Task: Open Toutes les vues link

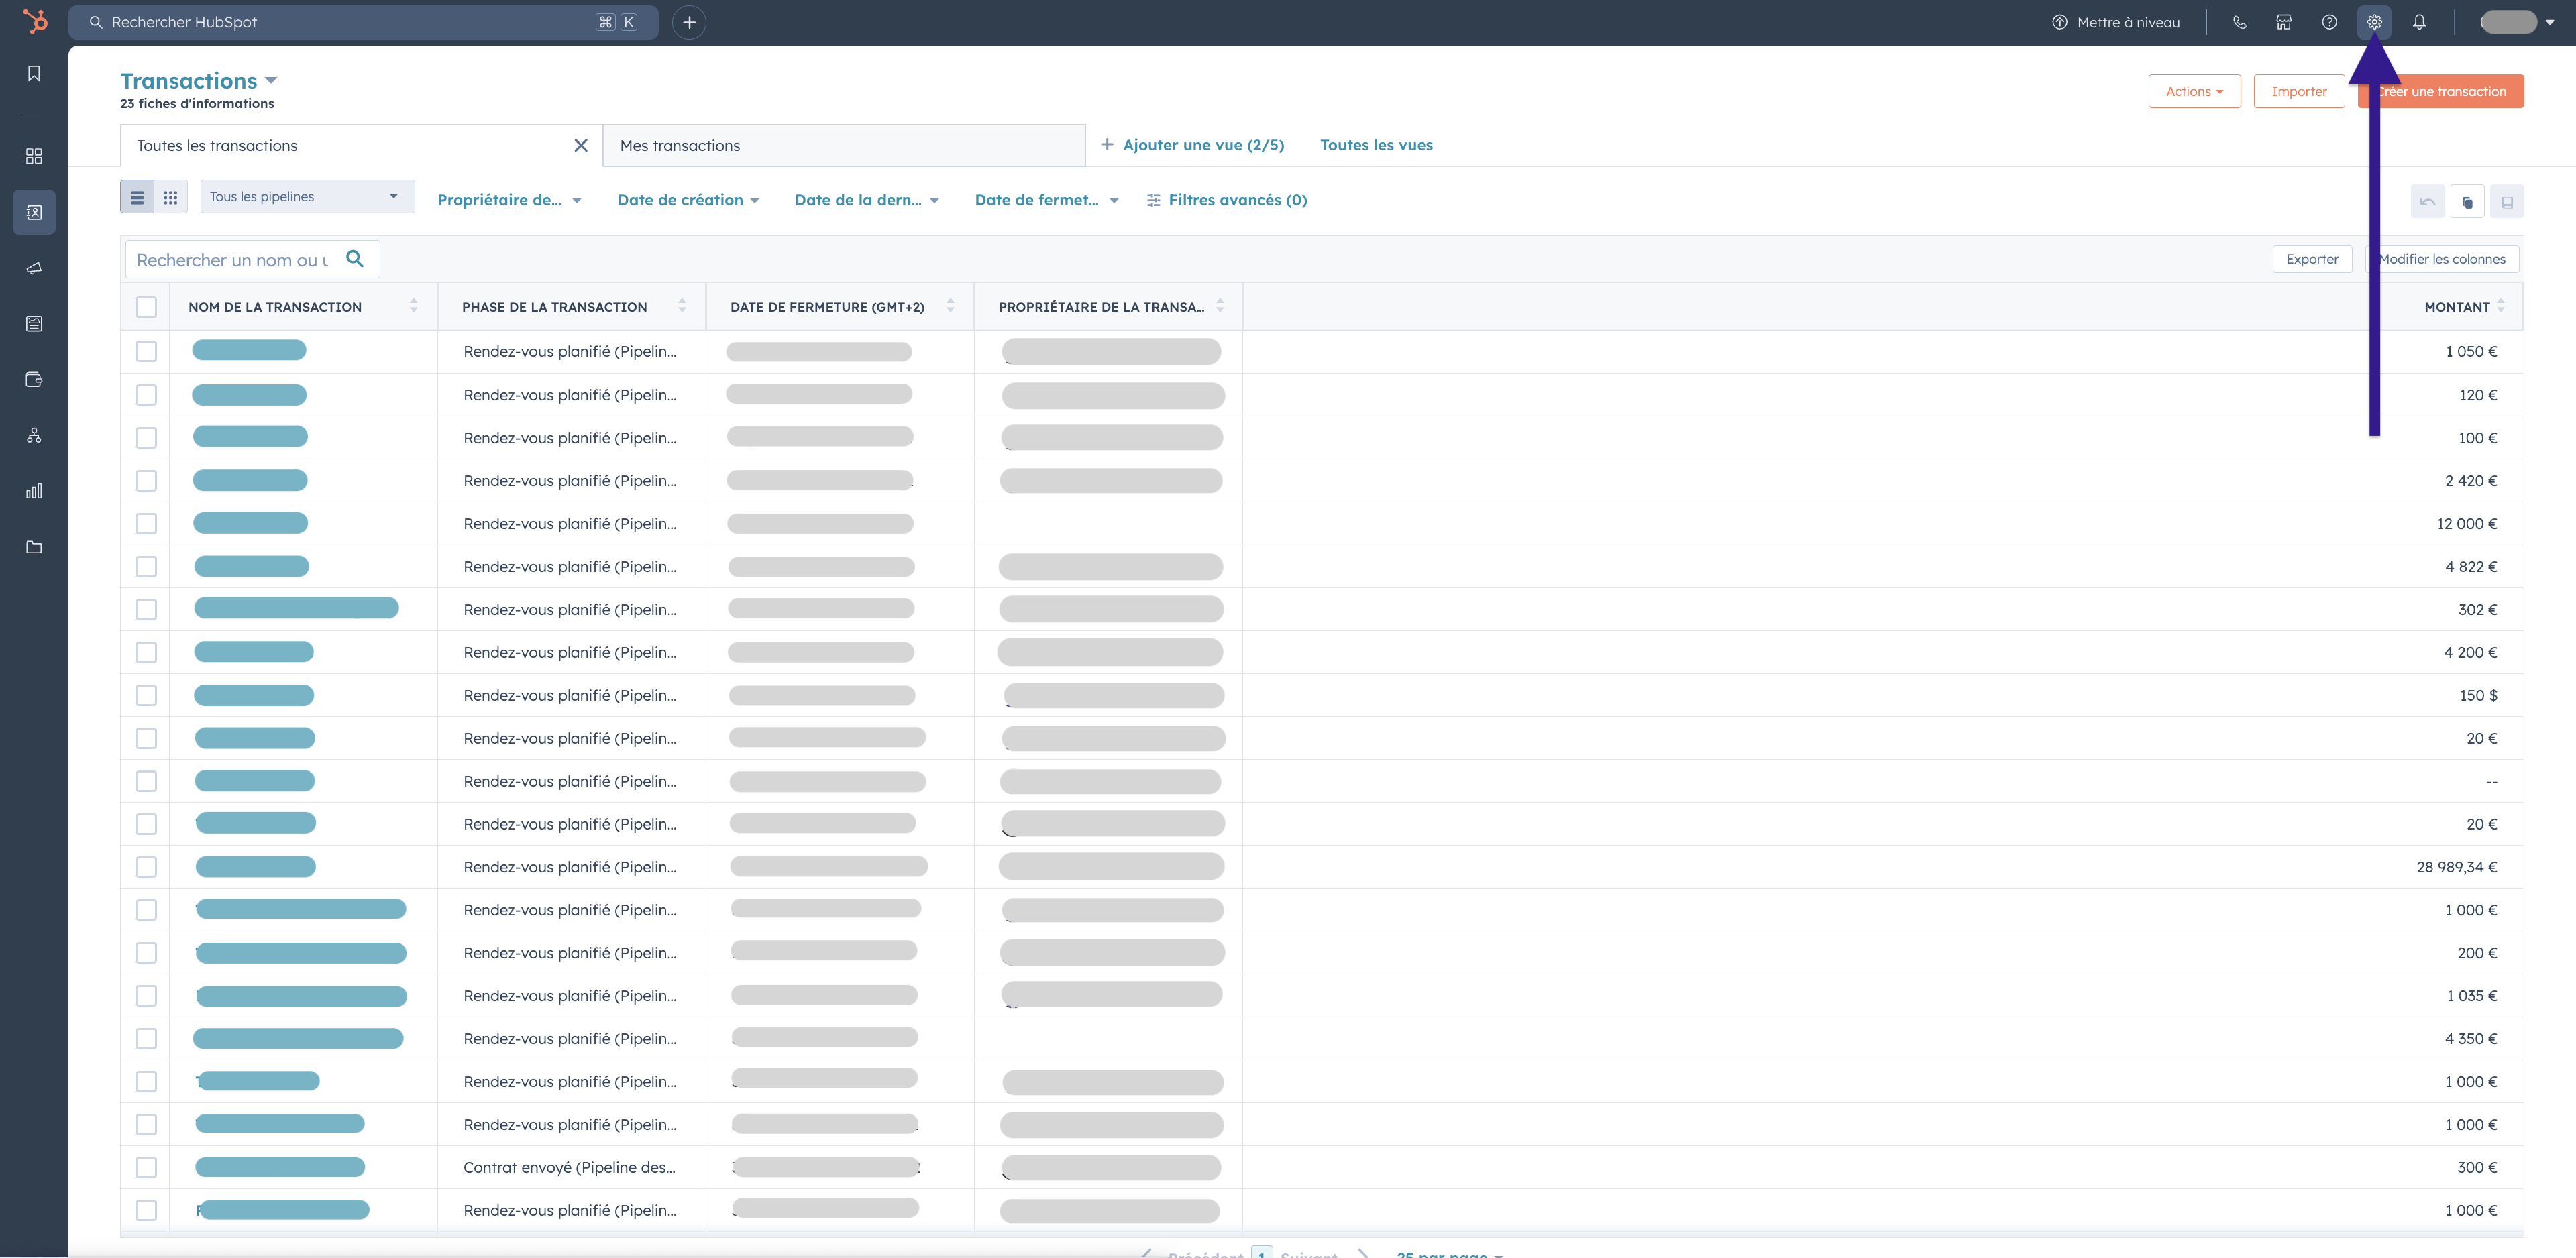Action: [1375, 145]
